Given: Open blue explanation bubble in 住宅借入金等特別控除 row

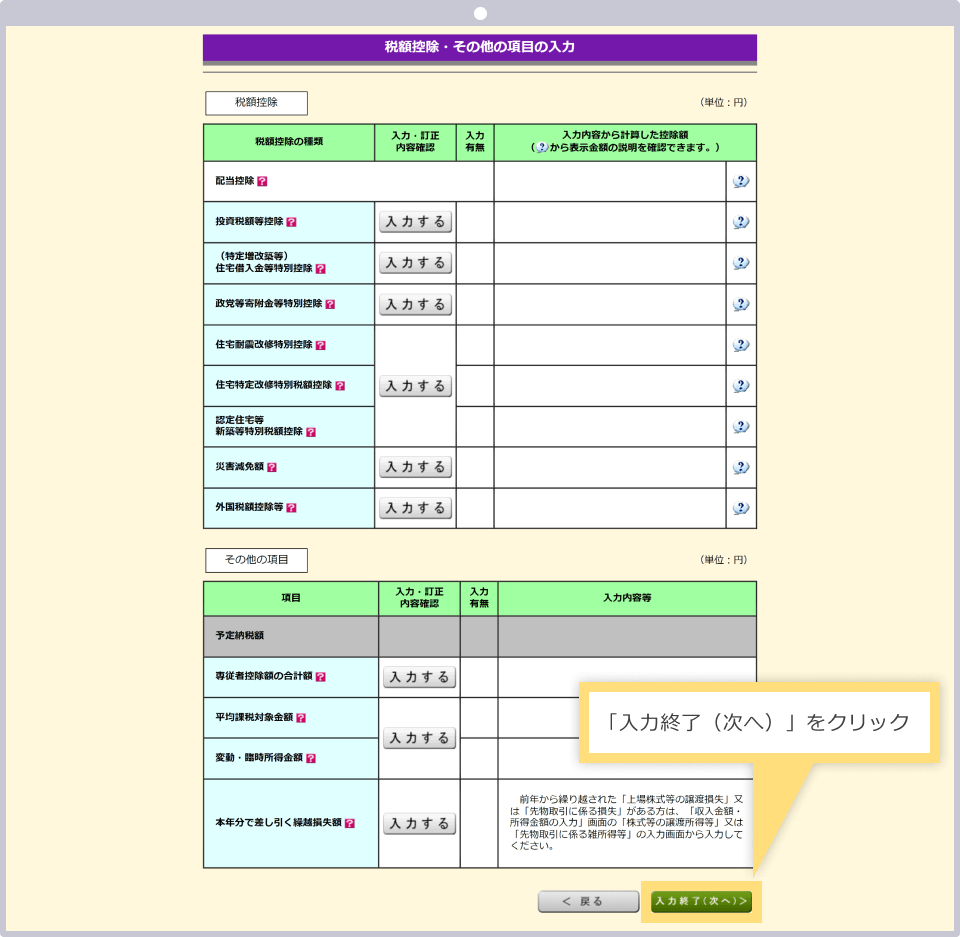Looking at the screenshot, I should click(741, 263).
